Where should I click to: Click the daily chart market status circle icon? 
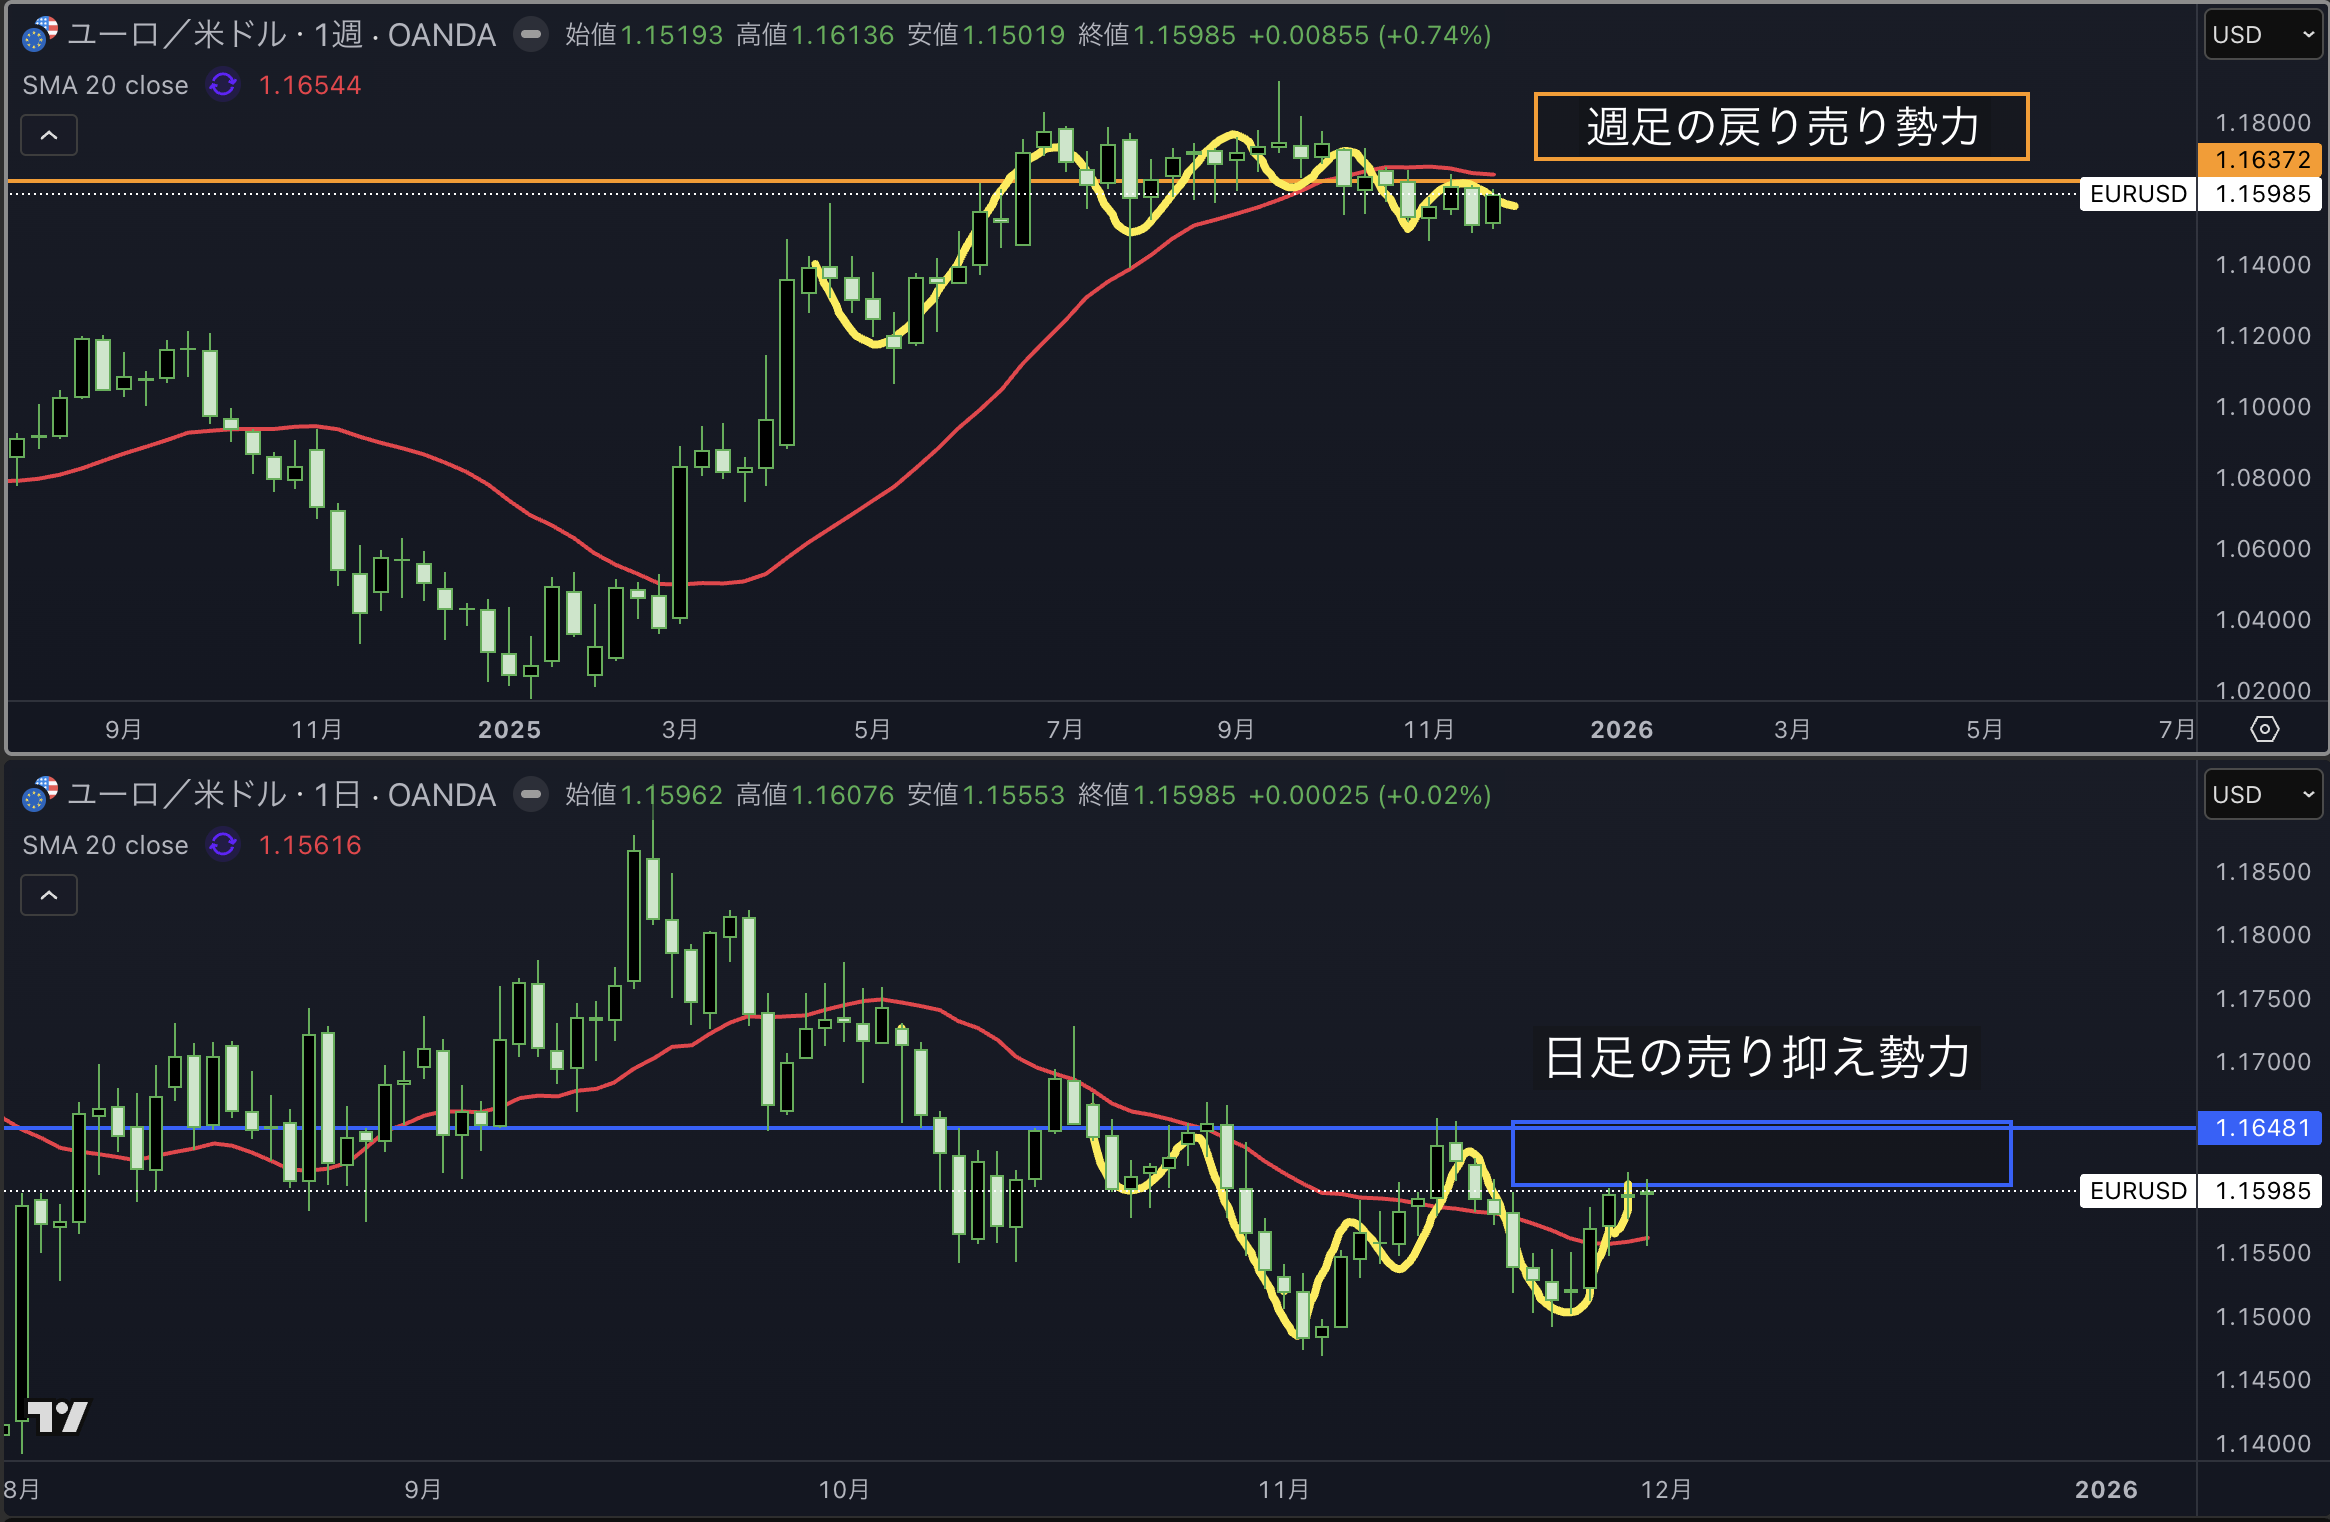[531, 795]
